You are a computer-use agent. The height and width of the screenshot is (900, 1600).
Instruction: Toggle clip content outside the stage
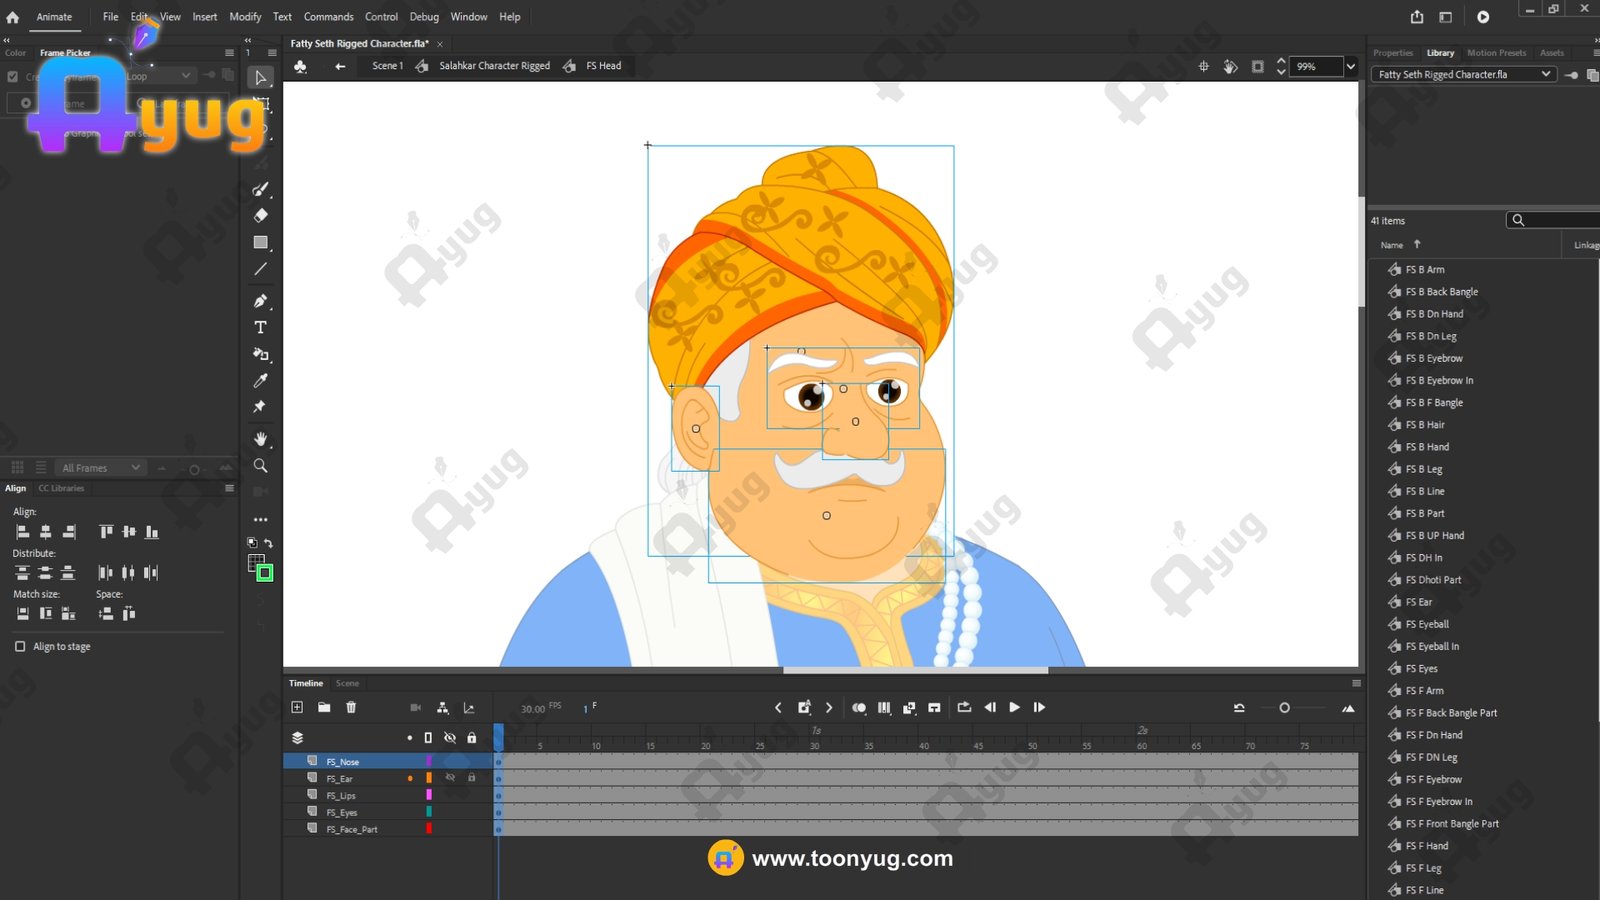tap(1258, 66)
